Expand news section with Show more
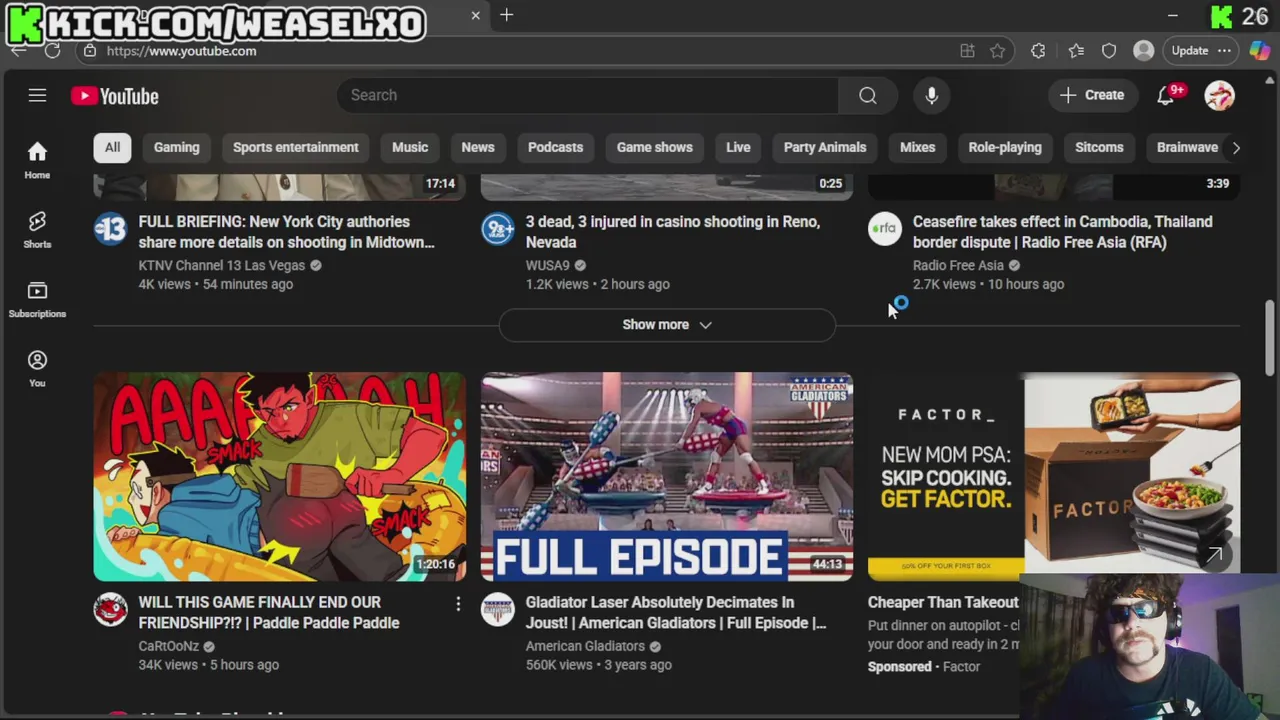Screen dimensions: 1280x720 (x=667, y=324)
